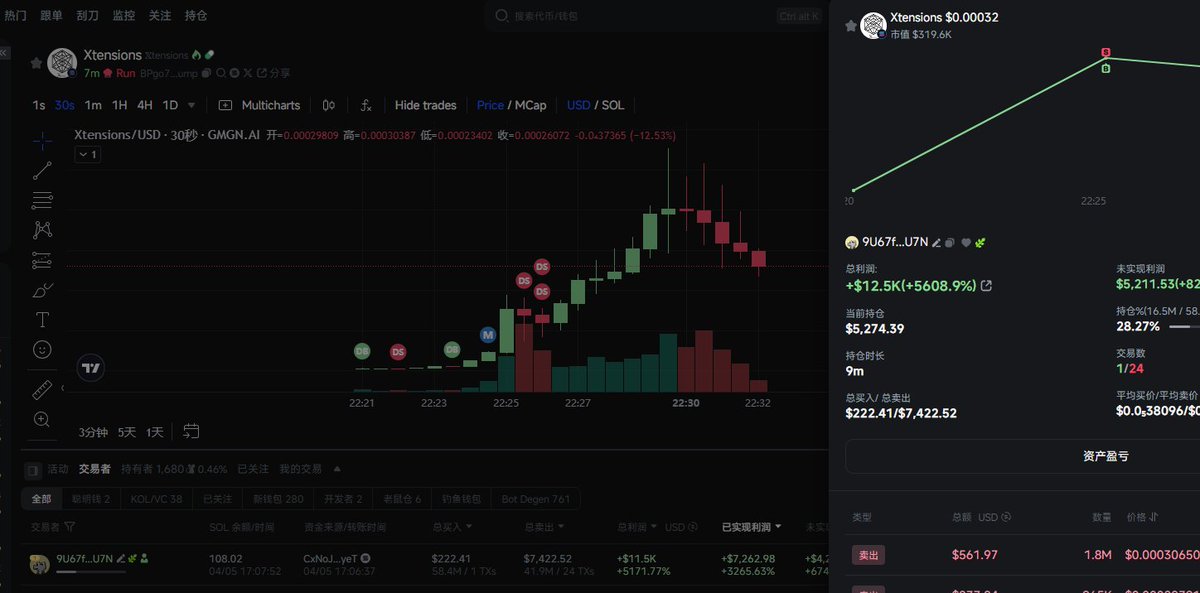Click the star in right-side panel
The width and height of the screenshot is (1200, 593).
(x=851, y=25)
